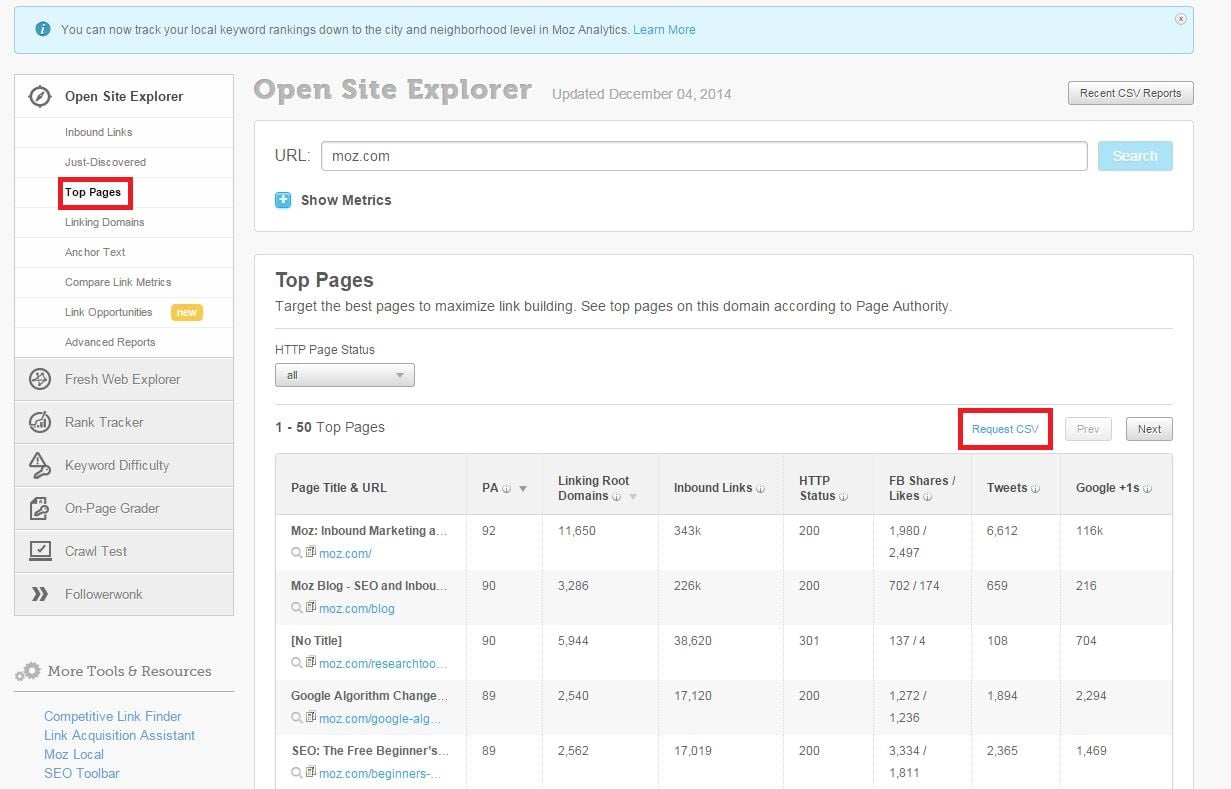This screenshot has height=789, width=1231.
Task: Sort by Linking Root Domains arrow
Action: pos(631,497)
